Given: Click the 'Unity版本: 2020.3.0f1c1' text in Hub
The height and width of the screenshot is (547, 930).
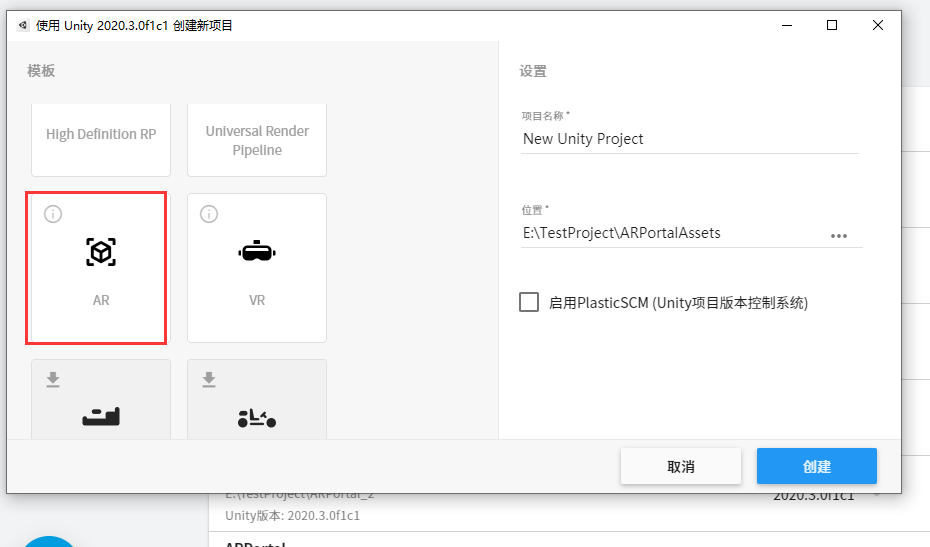Looking at the screenshot, I should tap(292, 516).
